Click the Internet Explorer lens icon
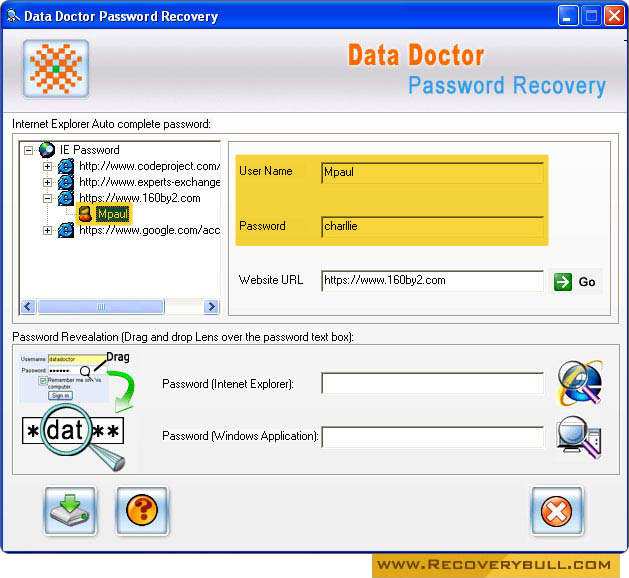 pos(580,383)
